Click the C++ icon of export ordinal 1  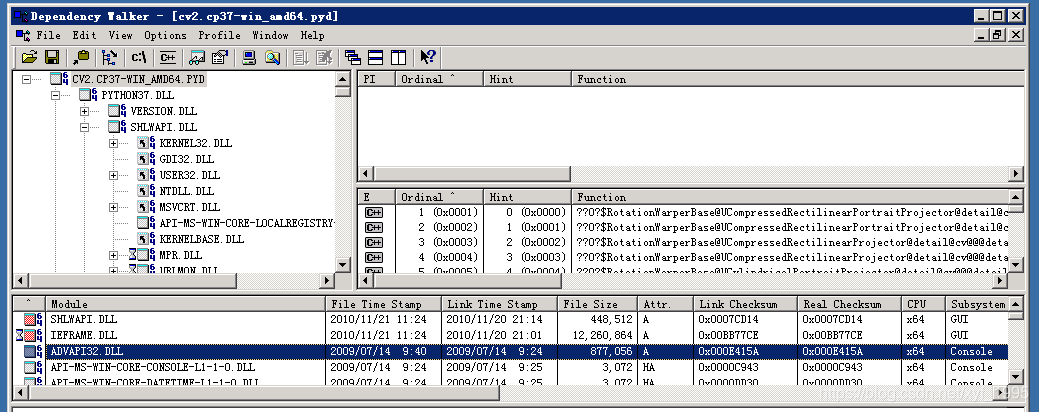(x=374, y=213)
